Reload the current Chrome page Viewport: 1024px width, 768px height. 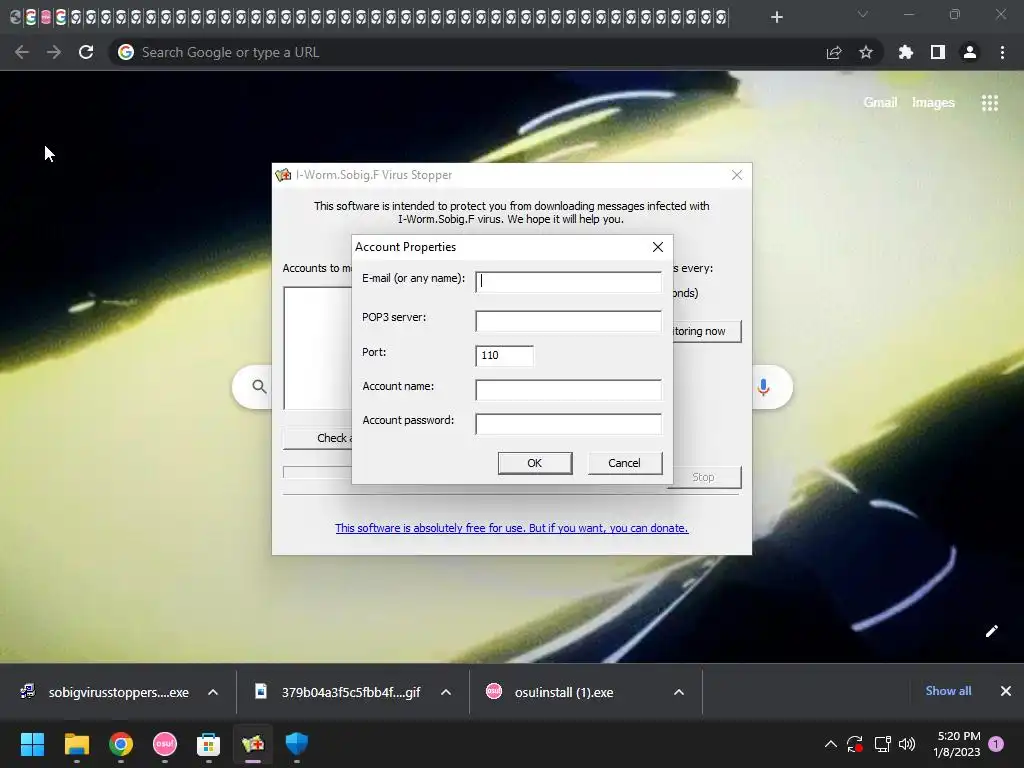tap(86, 52)
